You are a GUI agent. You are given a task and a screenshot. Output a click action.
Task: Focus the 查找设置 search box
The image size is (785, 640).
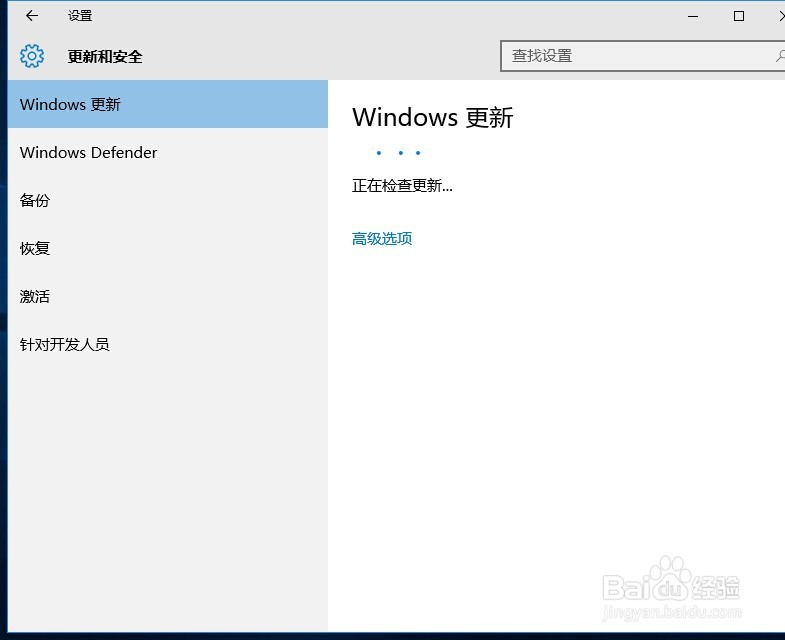[x=643, y=56]
